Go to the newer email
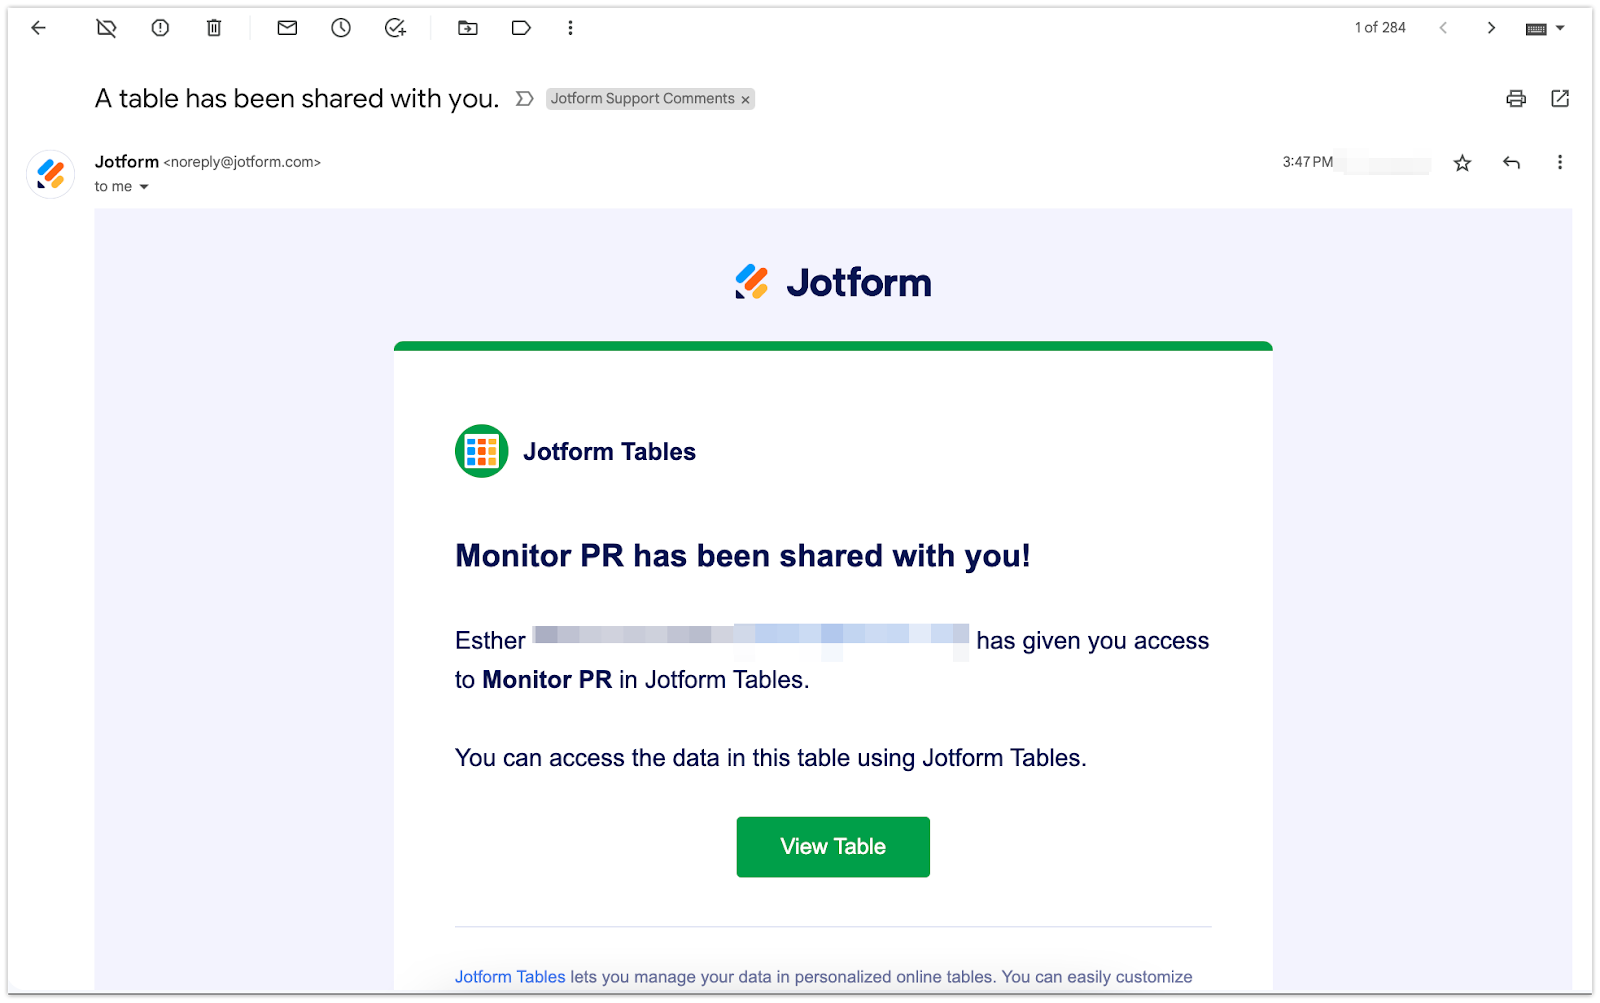The image size is (1600, 1003). pyautogui.click(x=1443, y=28)
